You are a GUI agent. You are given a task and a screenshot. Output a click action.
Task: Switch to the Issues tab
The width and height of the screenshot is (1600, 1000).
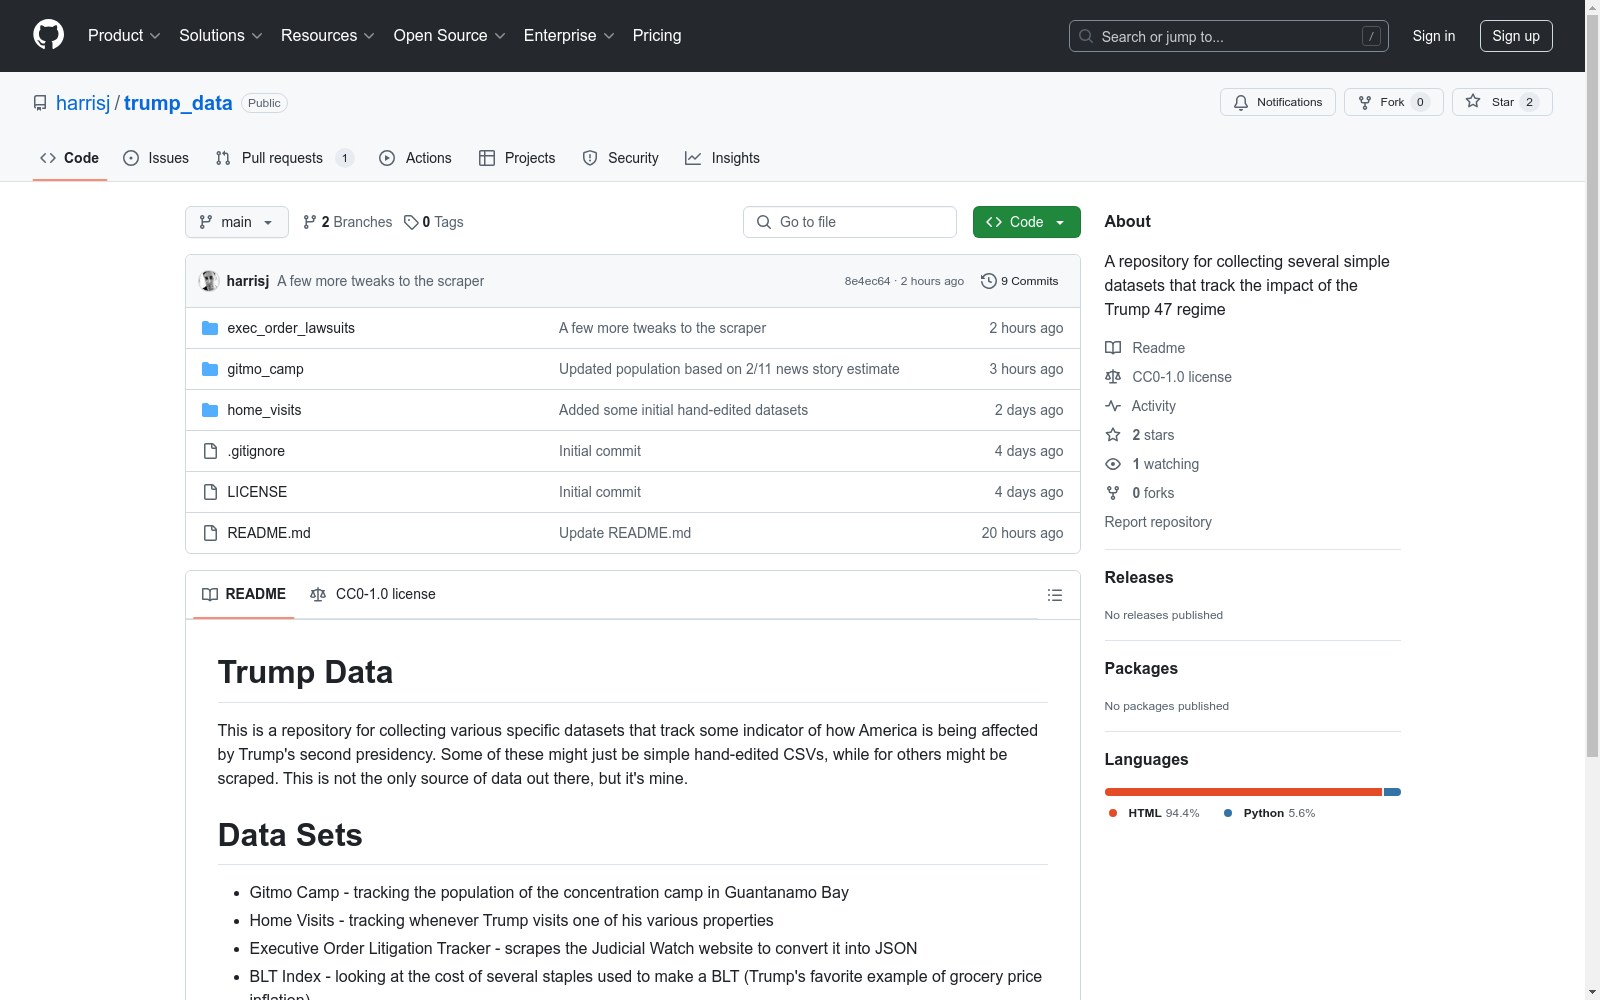(x=156, y=158)
